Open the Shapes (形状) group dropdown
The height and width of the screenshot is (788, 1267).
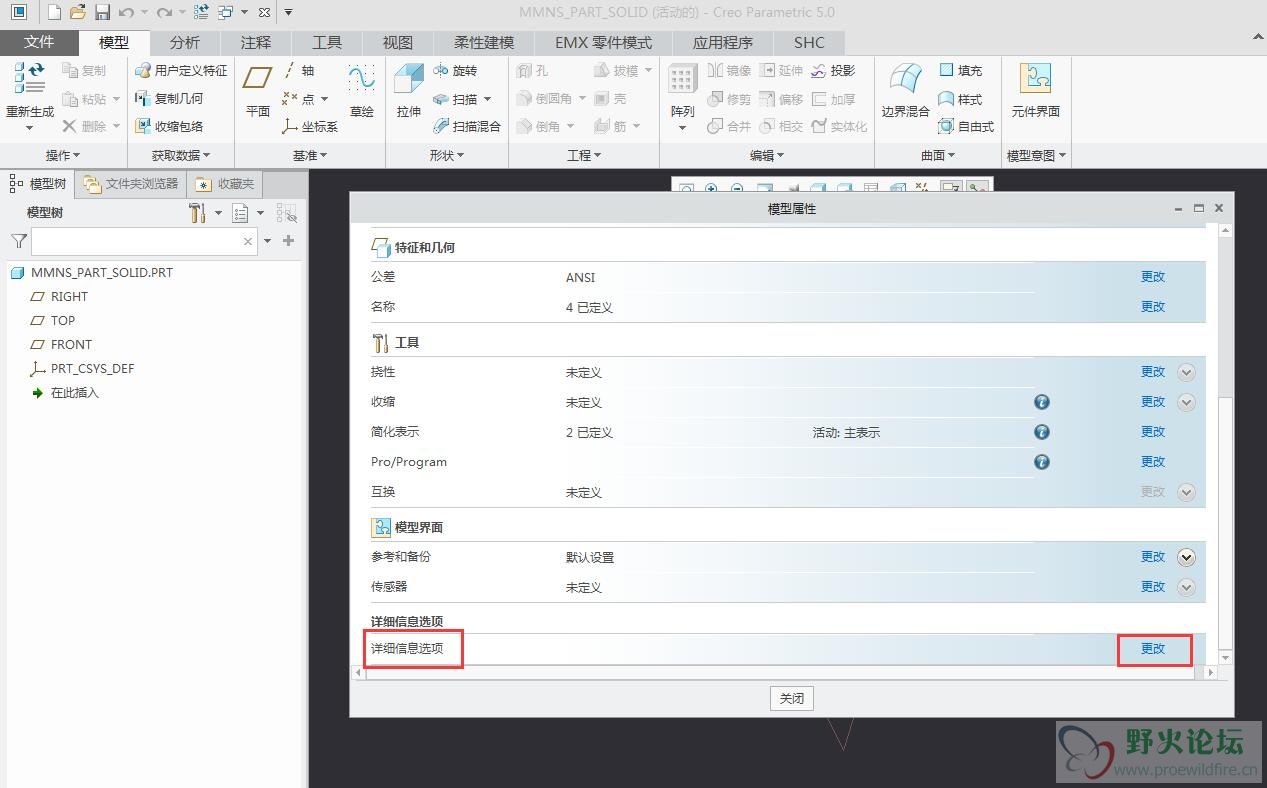447,155
